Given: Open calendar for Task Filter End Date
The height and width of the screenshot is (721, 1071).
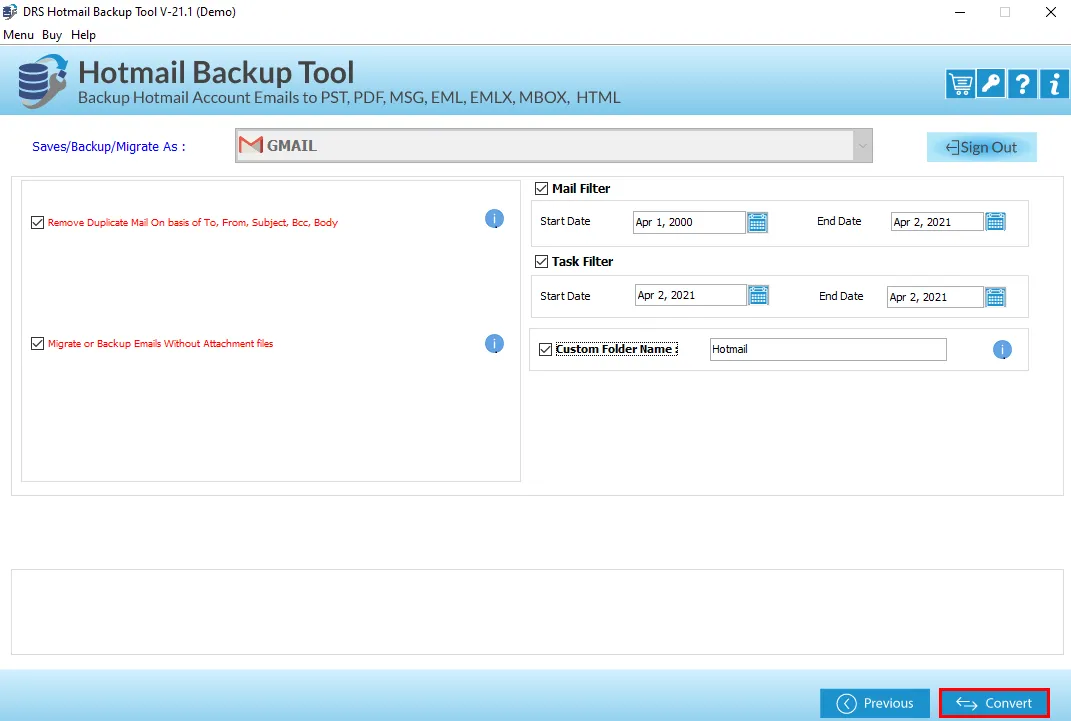Looking at the screenshot, I should click(x=996, y=297).
